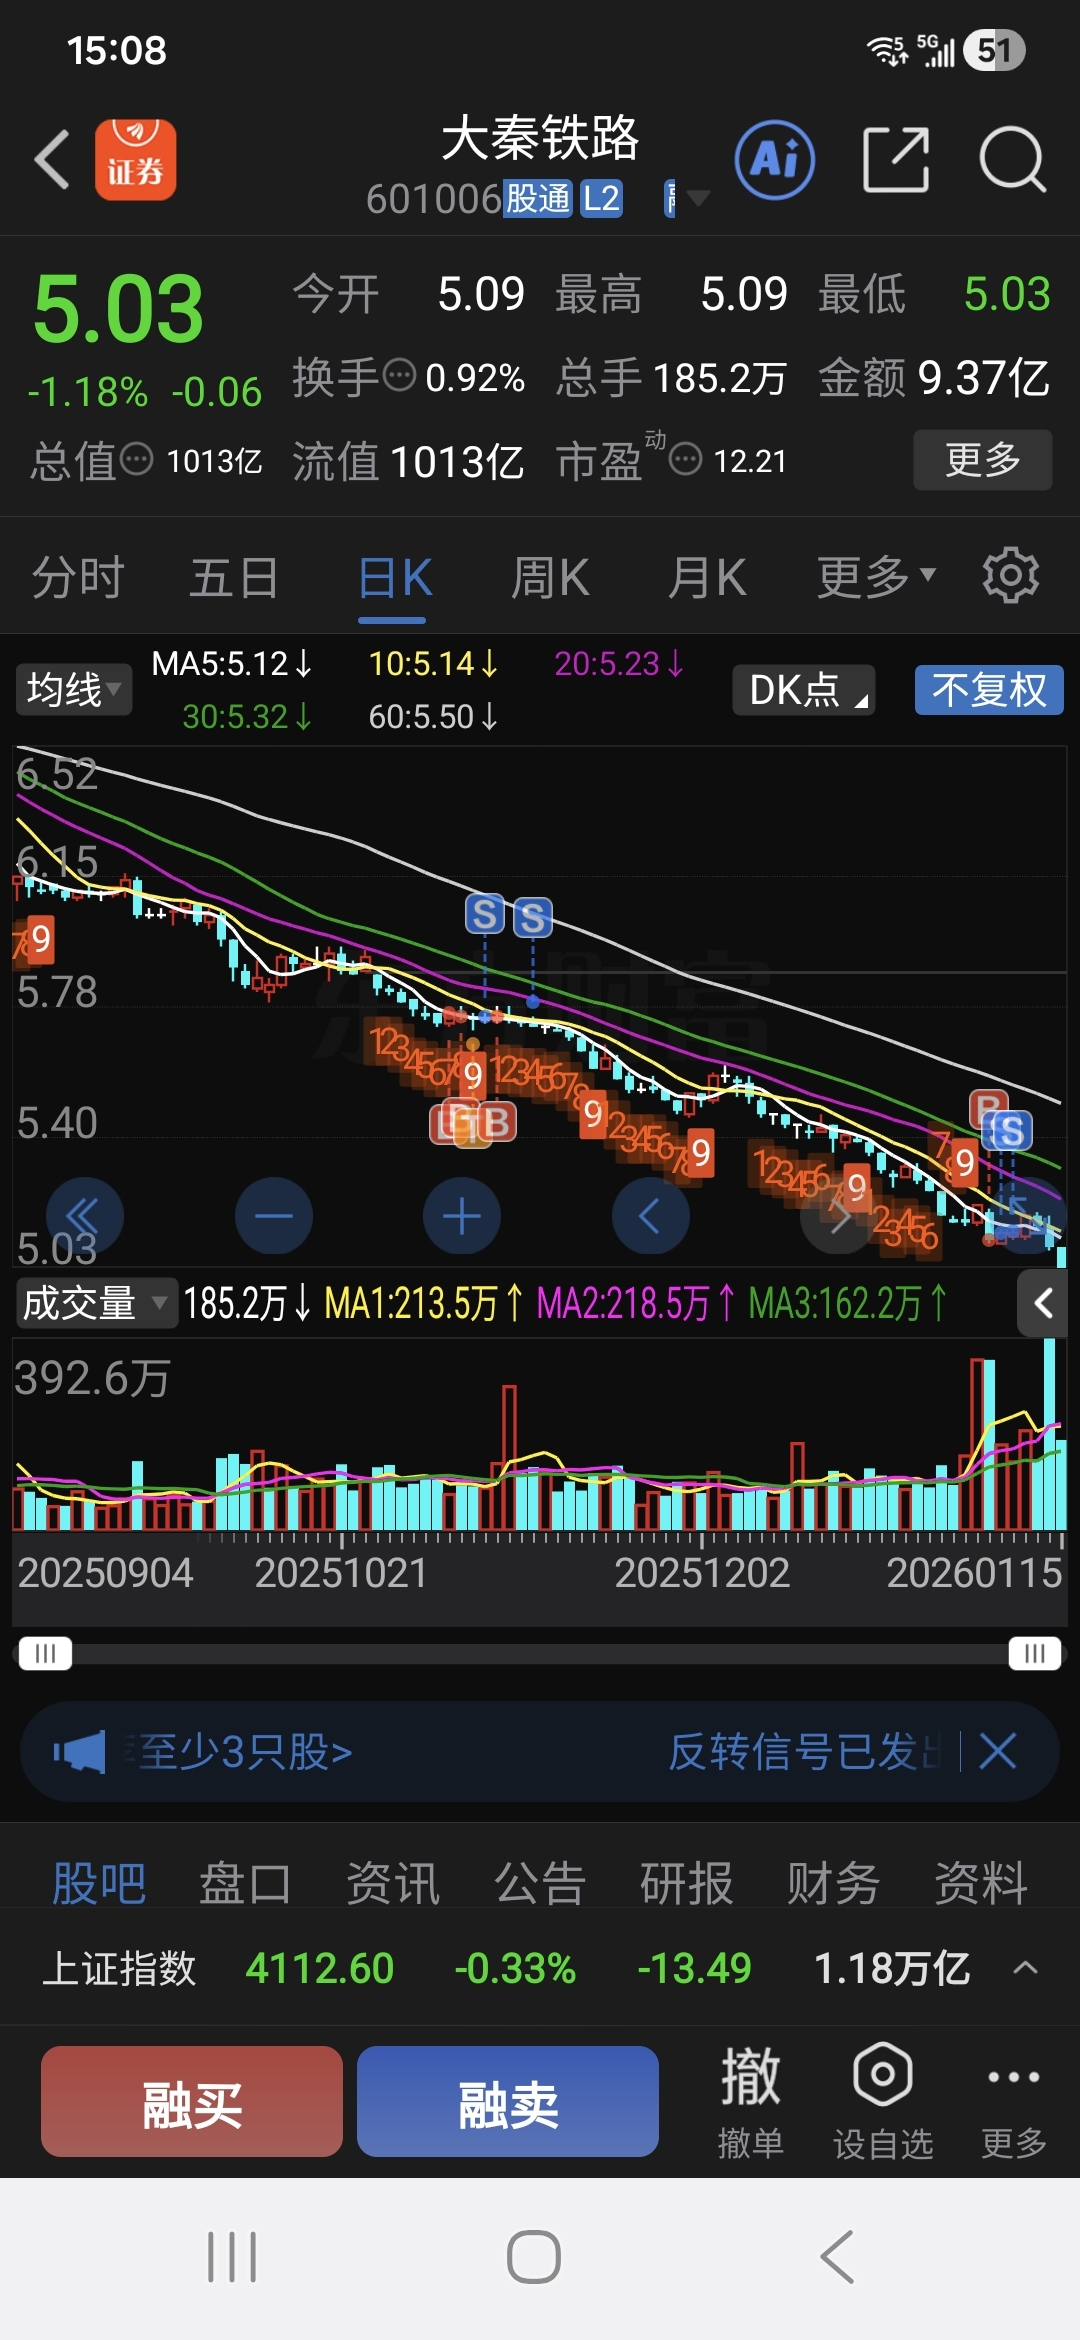
Task: Move chart right with arrow button
Action: 839,1216
